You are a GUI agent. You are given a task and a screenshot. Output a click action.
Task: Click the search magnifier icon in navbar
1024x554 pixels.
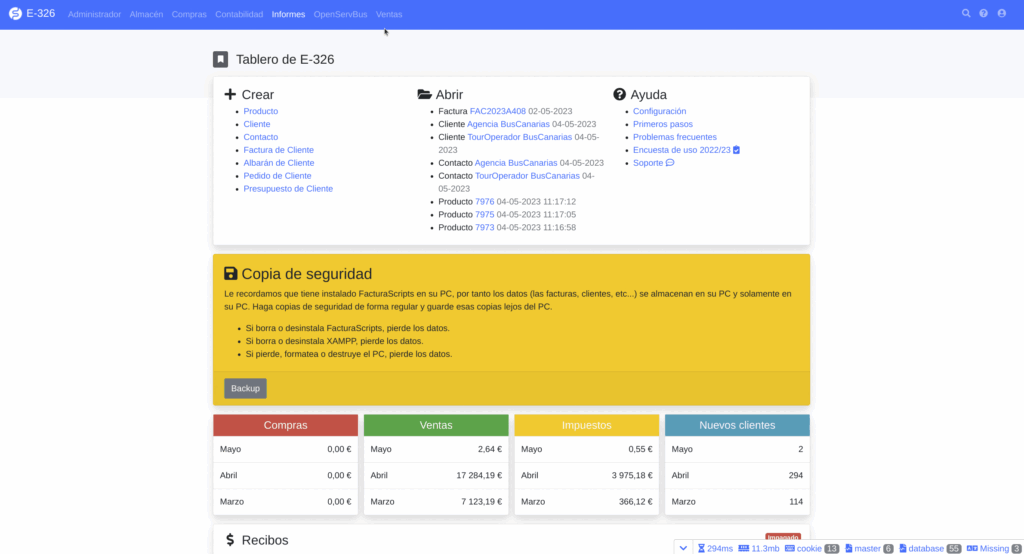pos(966,14)
